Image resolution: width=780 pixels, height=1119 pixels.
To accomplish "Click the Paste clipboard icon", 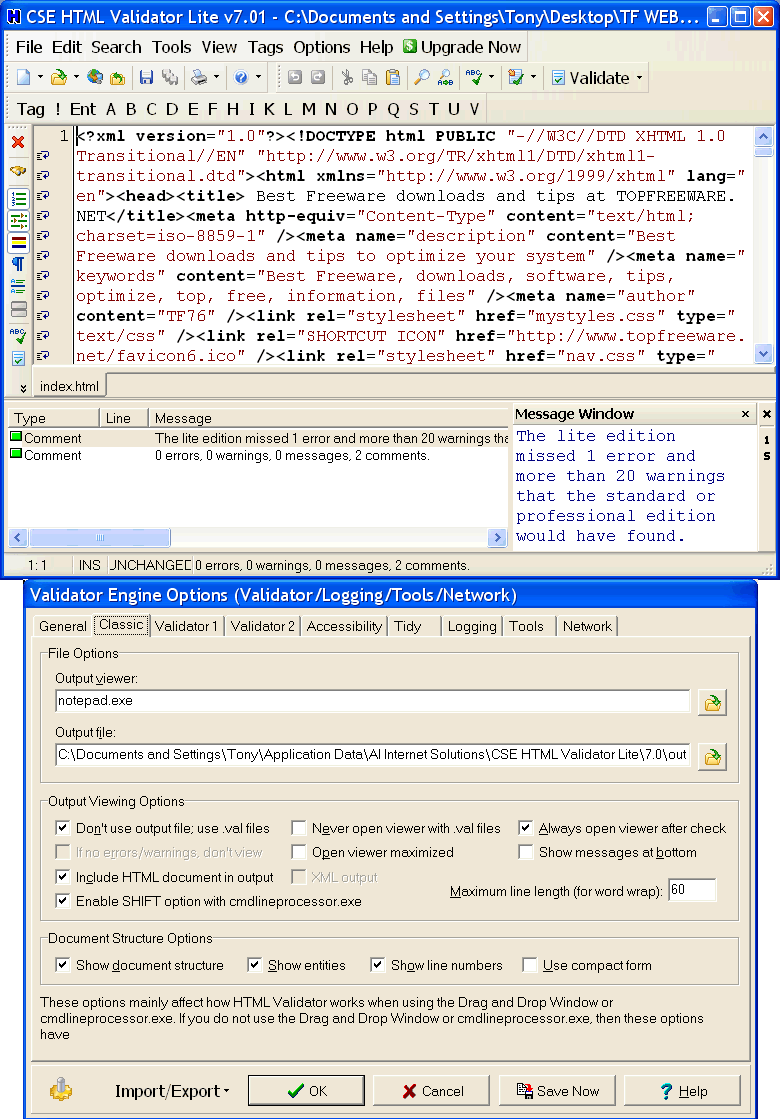I will pyautogui.click(x=392, y=77).
